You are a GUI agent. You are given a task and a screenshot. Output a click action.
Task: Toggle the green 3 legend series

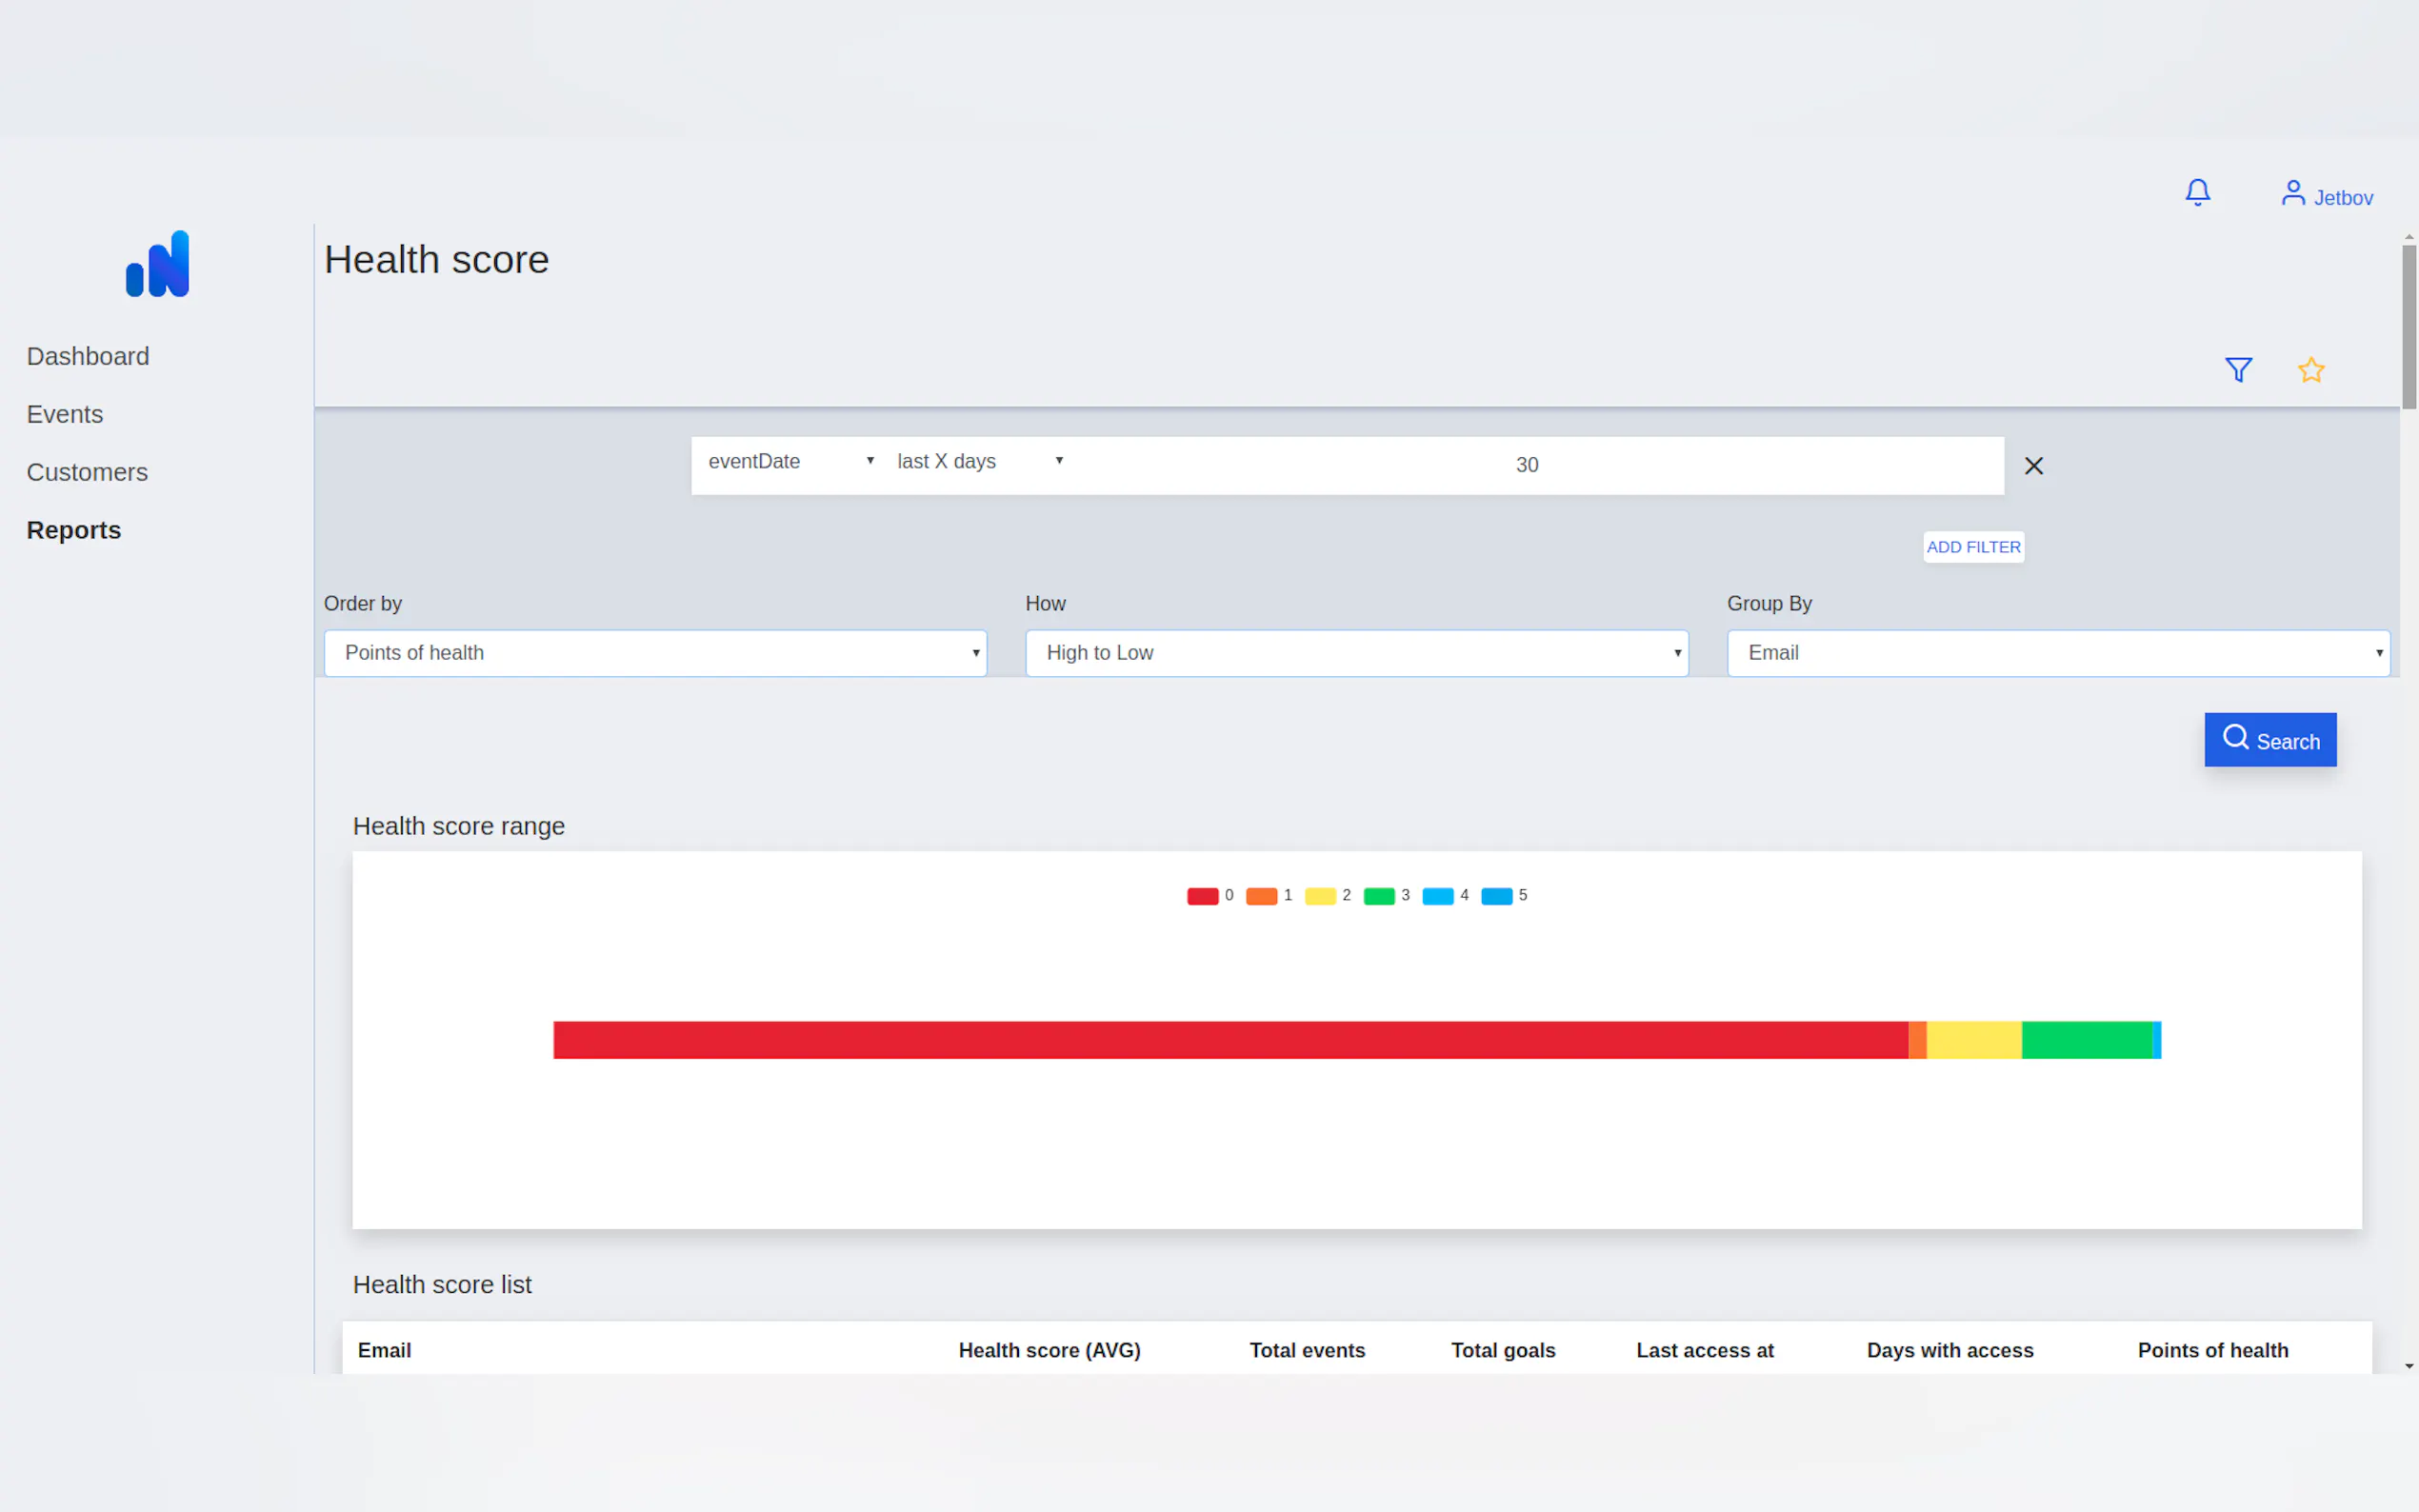1379,896
